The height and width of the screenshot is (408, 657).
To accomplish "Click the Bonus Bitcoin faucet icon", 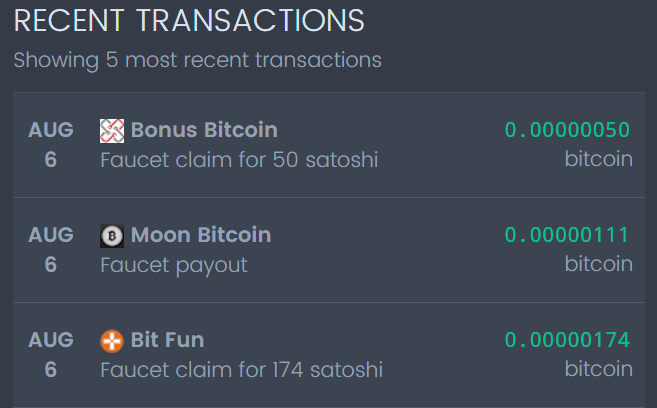I will pos(112,130).
